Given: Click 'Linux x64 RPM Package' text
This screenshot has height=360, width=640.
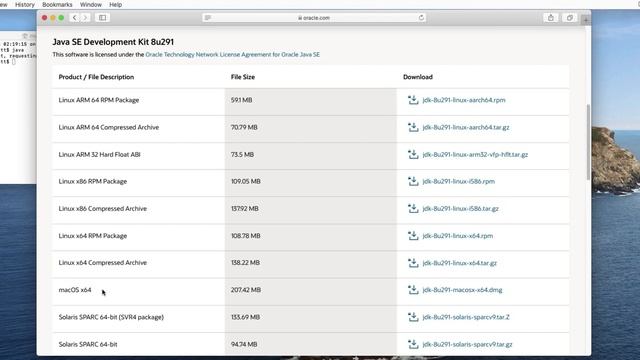Looking at the screenshot, I should (x=93, y=236).
